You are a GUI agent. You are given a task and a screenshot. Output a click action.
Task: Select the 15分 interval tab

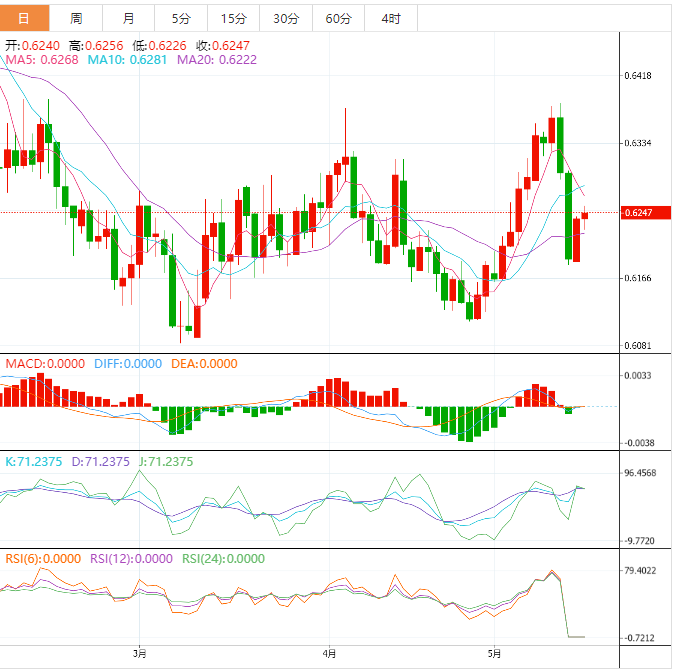(233, 18)
